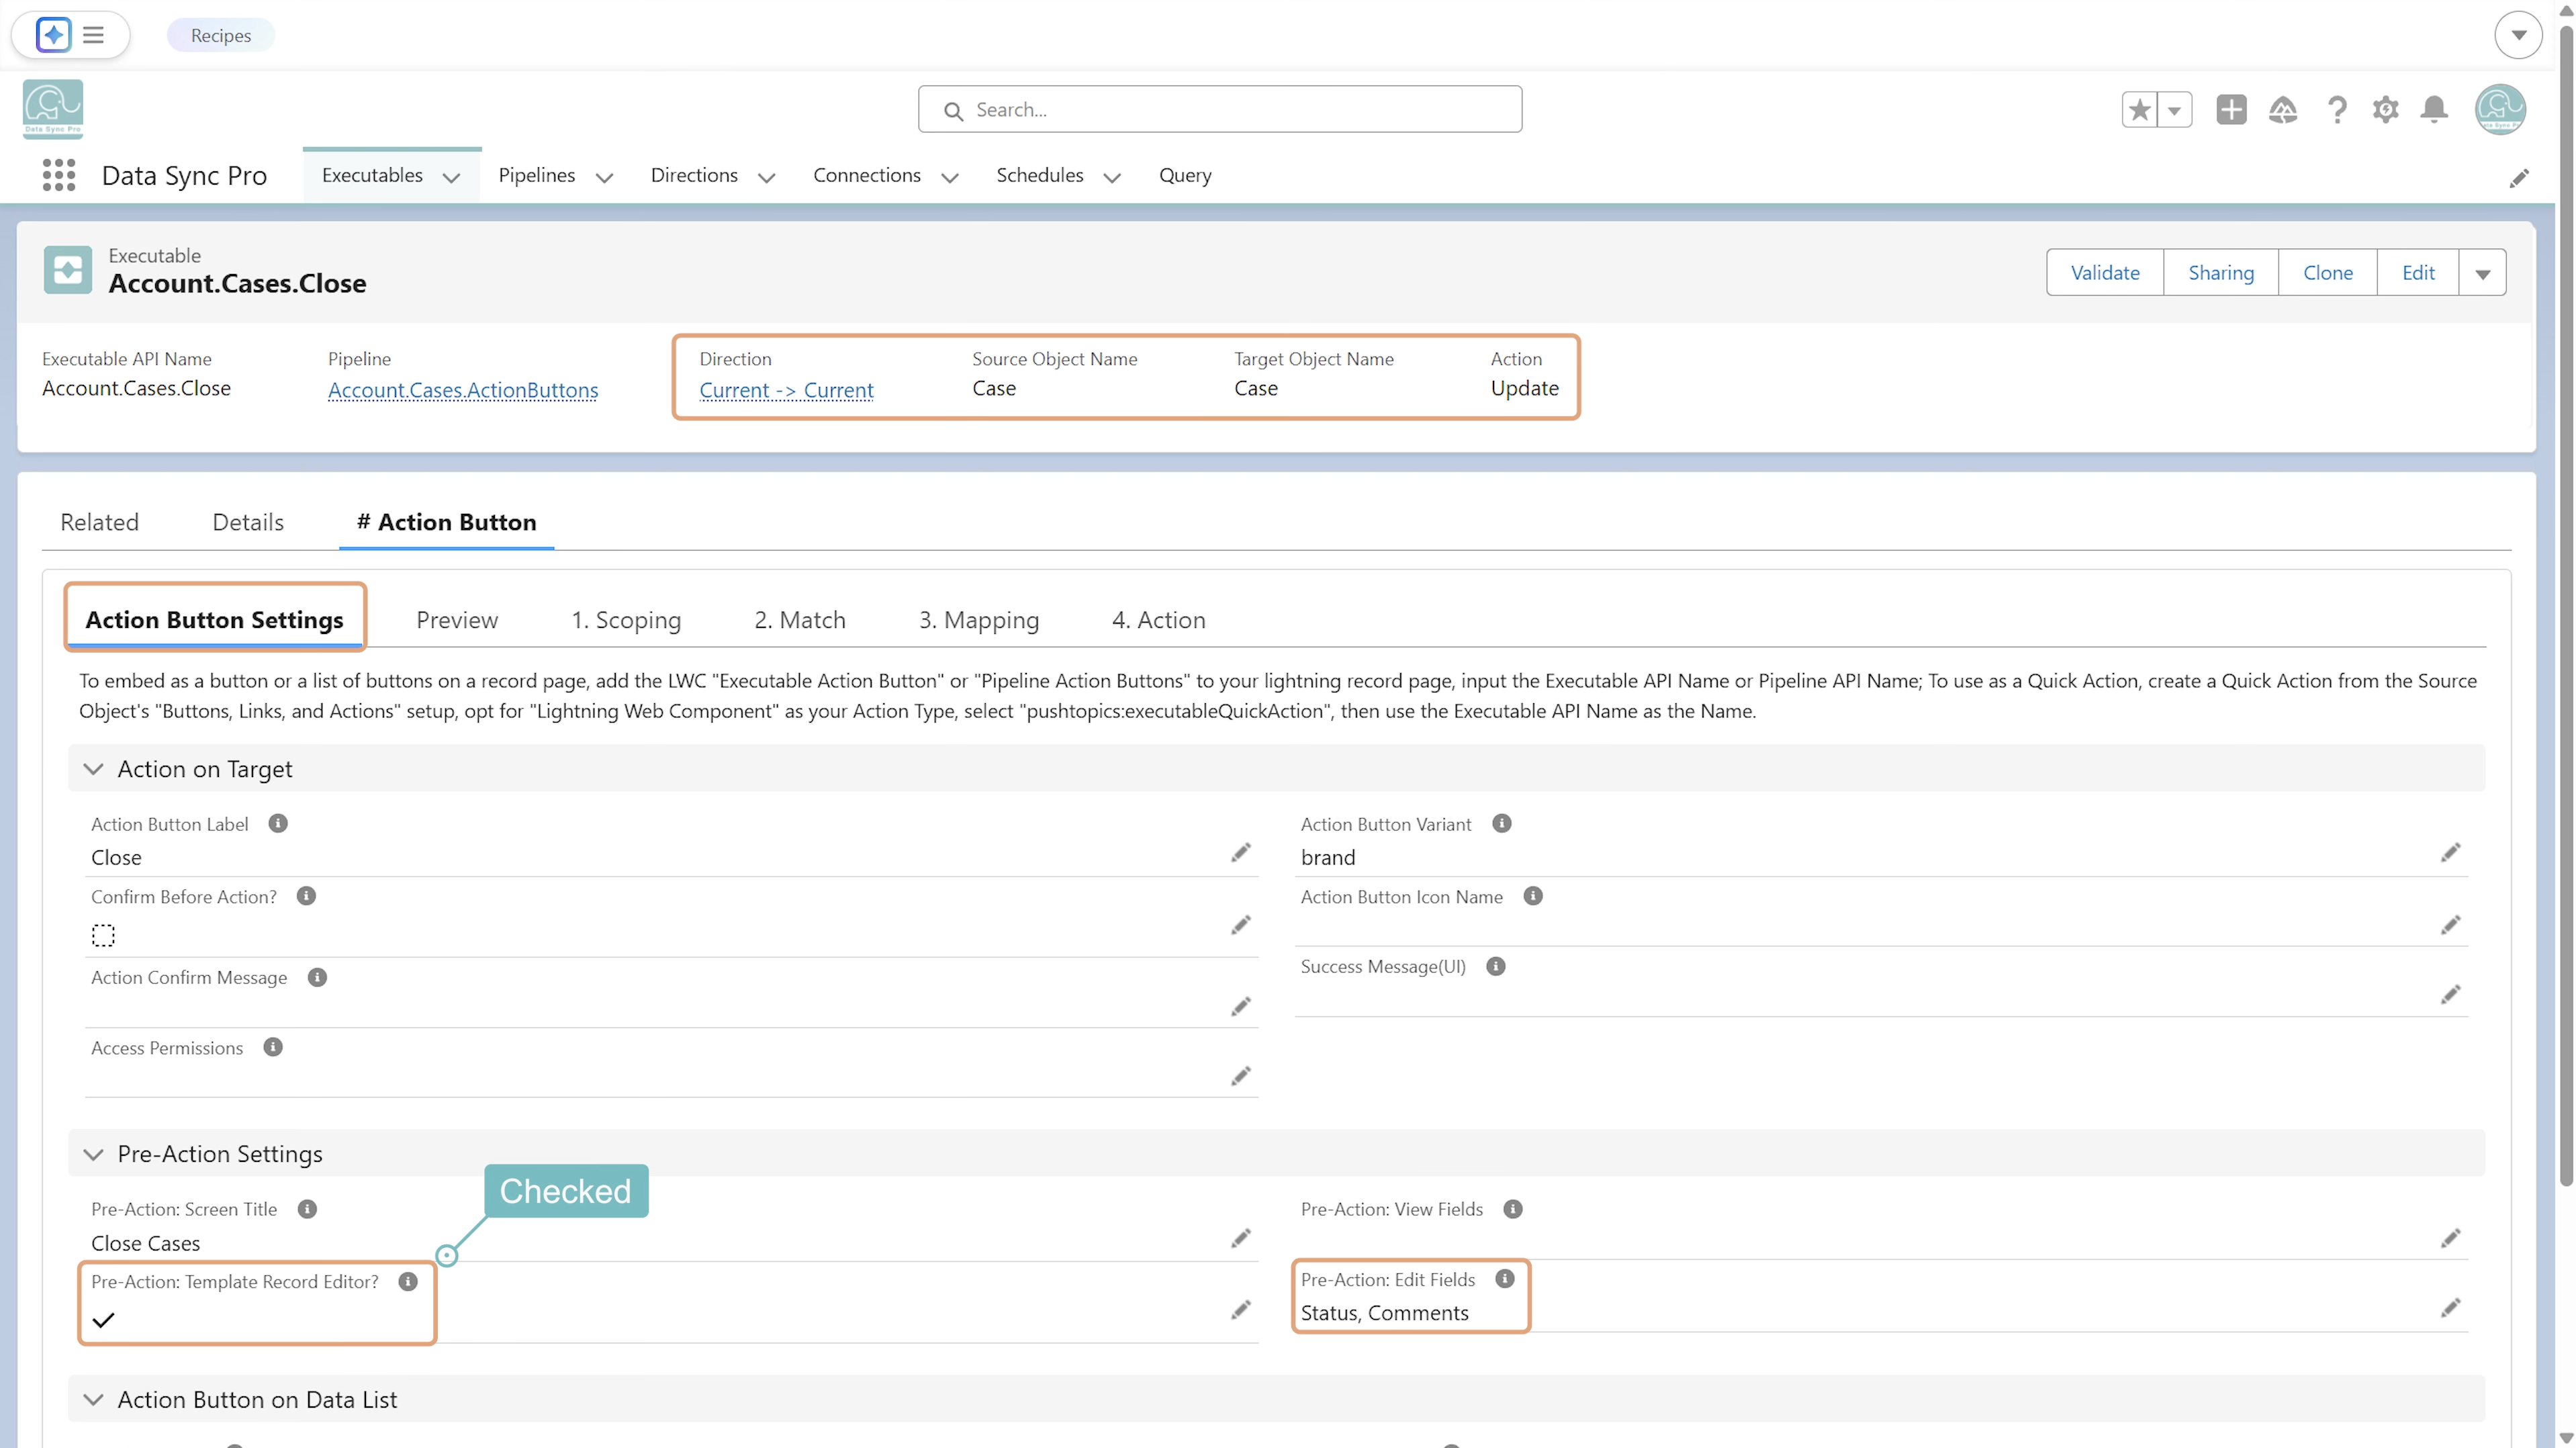Edit the Pre-Action View Fields pencil

(2450, 1238)
